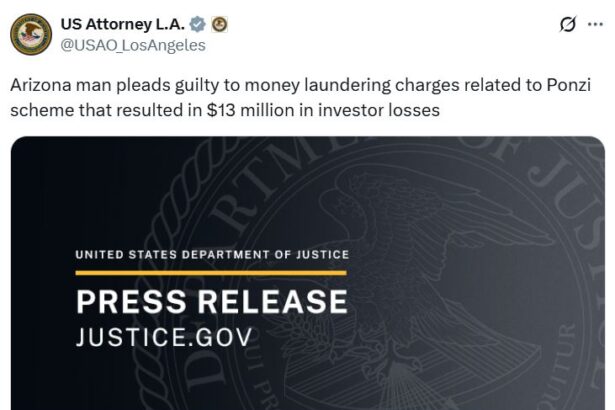615x410 pixels.
Task: Open the US Attorney L.A. profile avatar
Action: [32, 35]
